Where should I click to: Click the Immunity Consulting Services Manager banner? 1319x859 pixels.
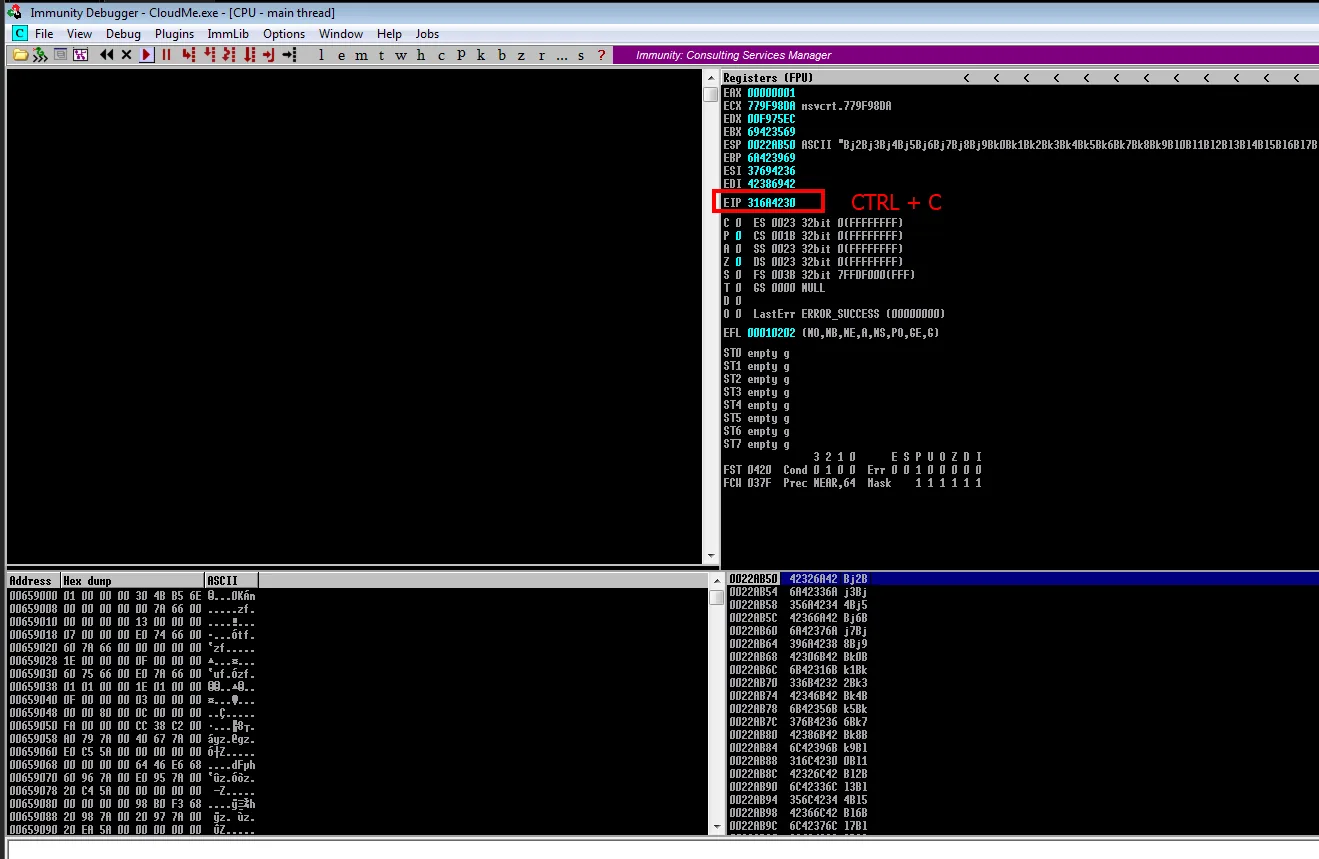point(965,55)
